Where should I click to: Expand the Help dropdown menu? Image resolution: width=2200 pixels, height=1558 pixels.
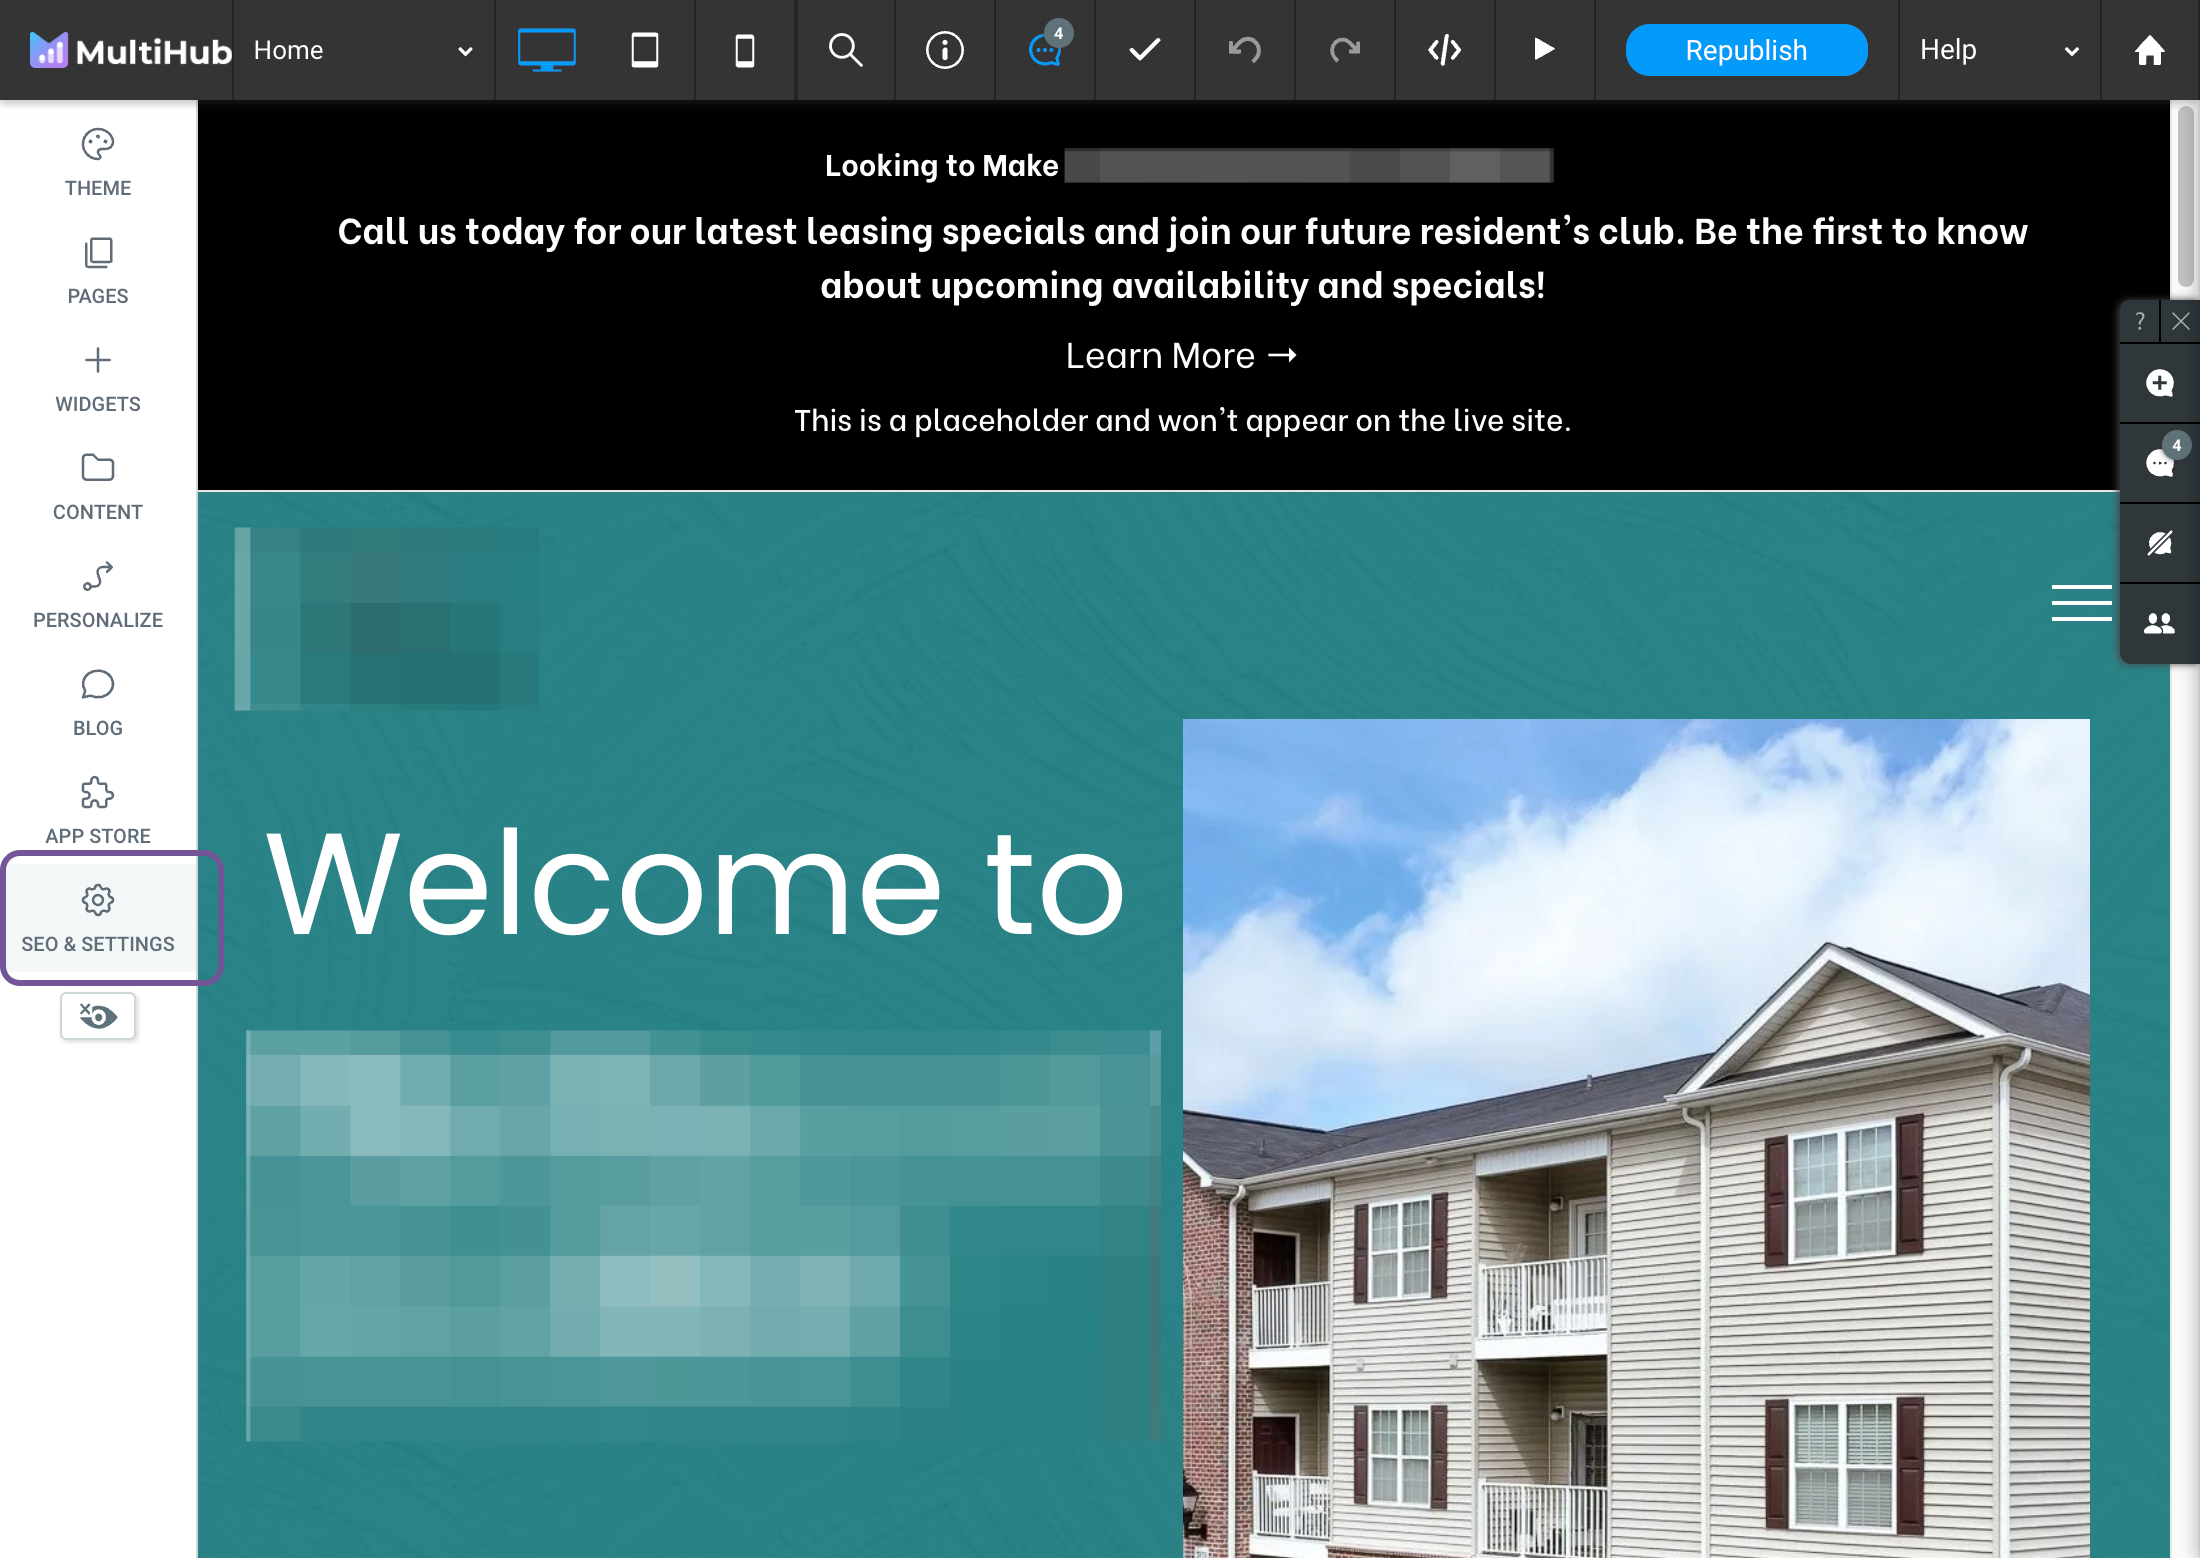[x=1999, y=50]
